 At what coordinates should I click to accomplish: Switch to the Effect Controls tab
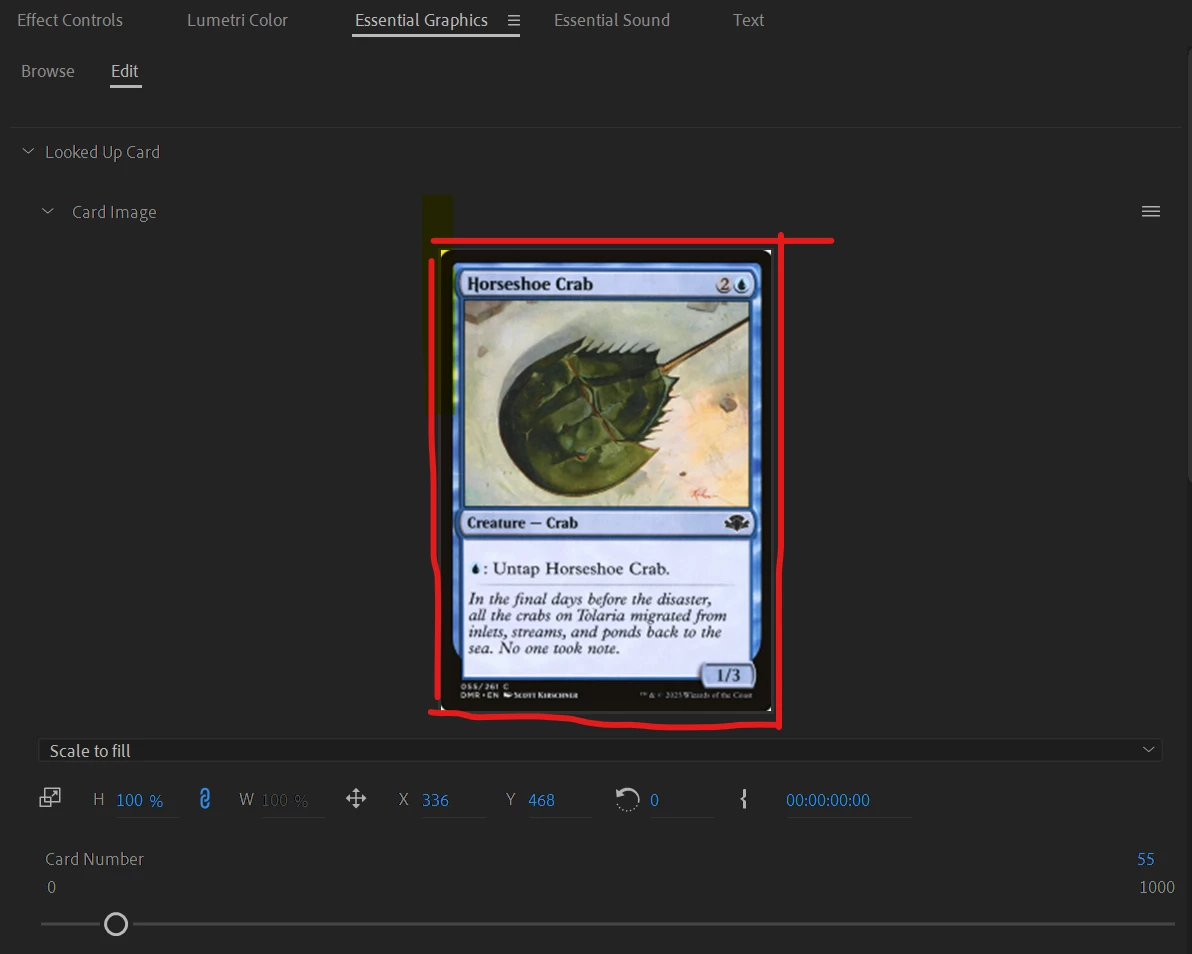pos(69,21)
